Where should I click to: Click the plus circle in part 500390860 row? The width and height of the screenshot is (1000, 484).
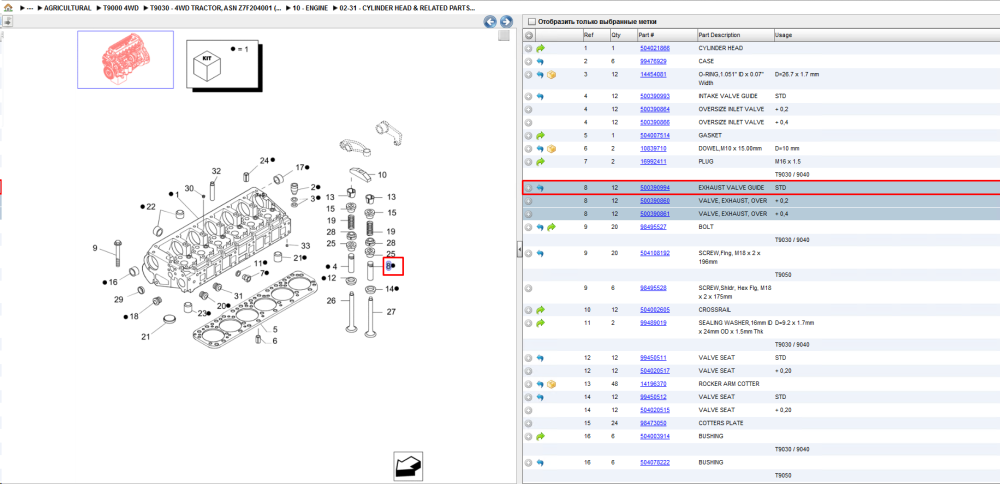click(x=529, y=201)
